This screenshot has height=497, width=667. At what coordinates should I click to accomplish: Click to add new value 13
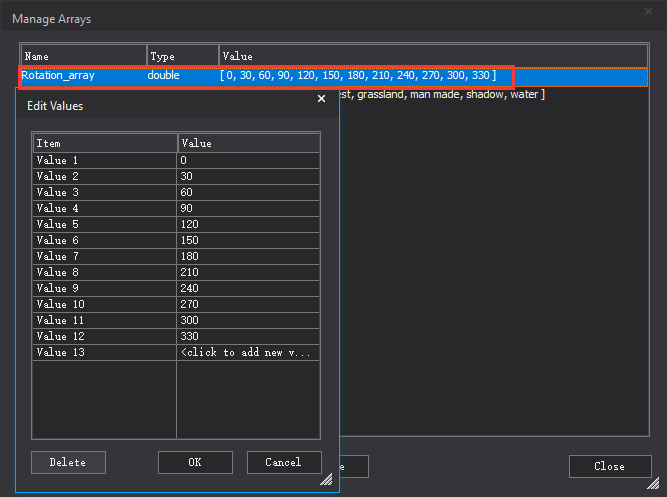pos(248,352)
